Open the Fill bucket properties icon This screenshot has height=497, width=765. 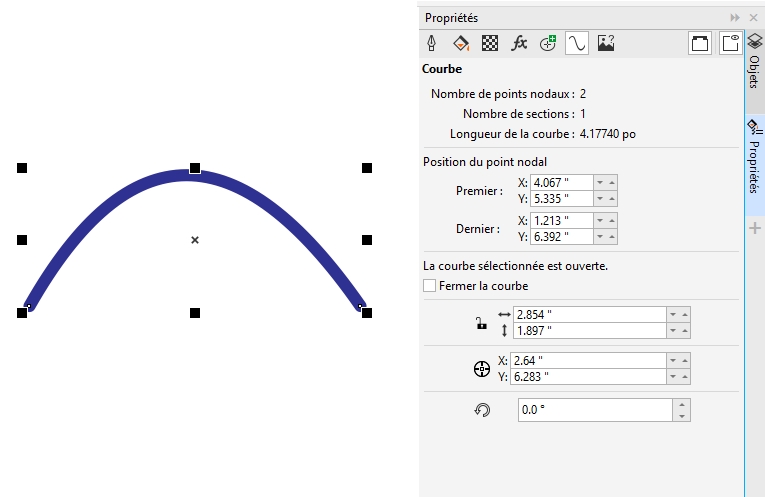pyautogui.click(x=461, y=43)
